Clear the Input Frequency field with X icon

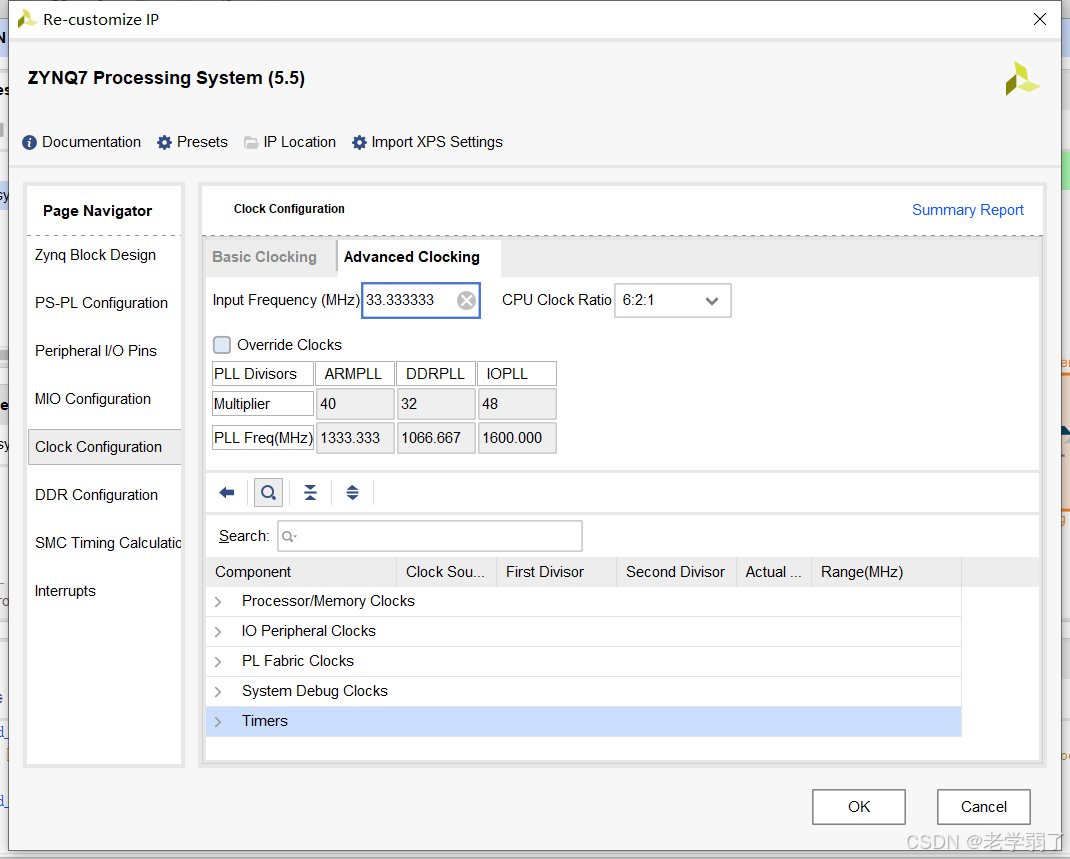(466, 300)
